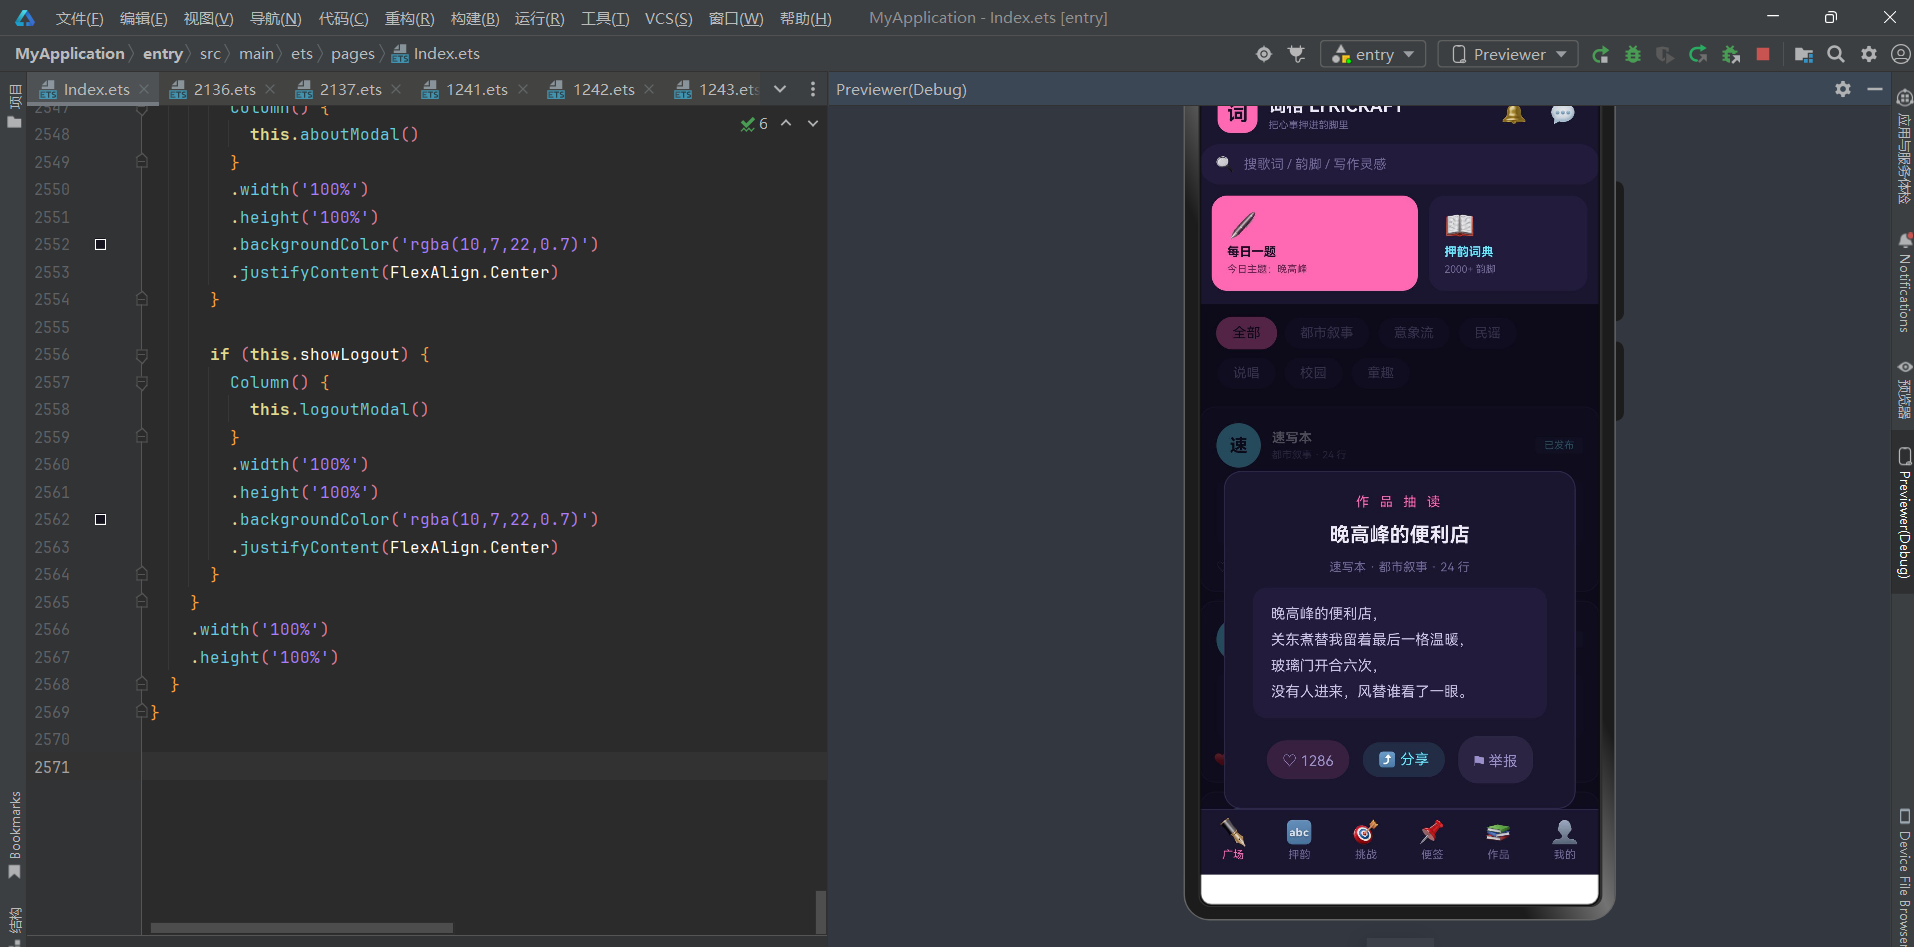
Task: Open the 重构(R) menu
Action: pyautogui.click(x=409, y=18)
